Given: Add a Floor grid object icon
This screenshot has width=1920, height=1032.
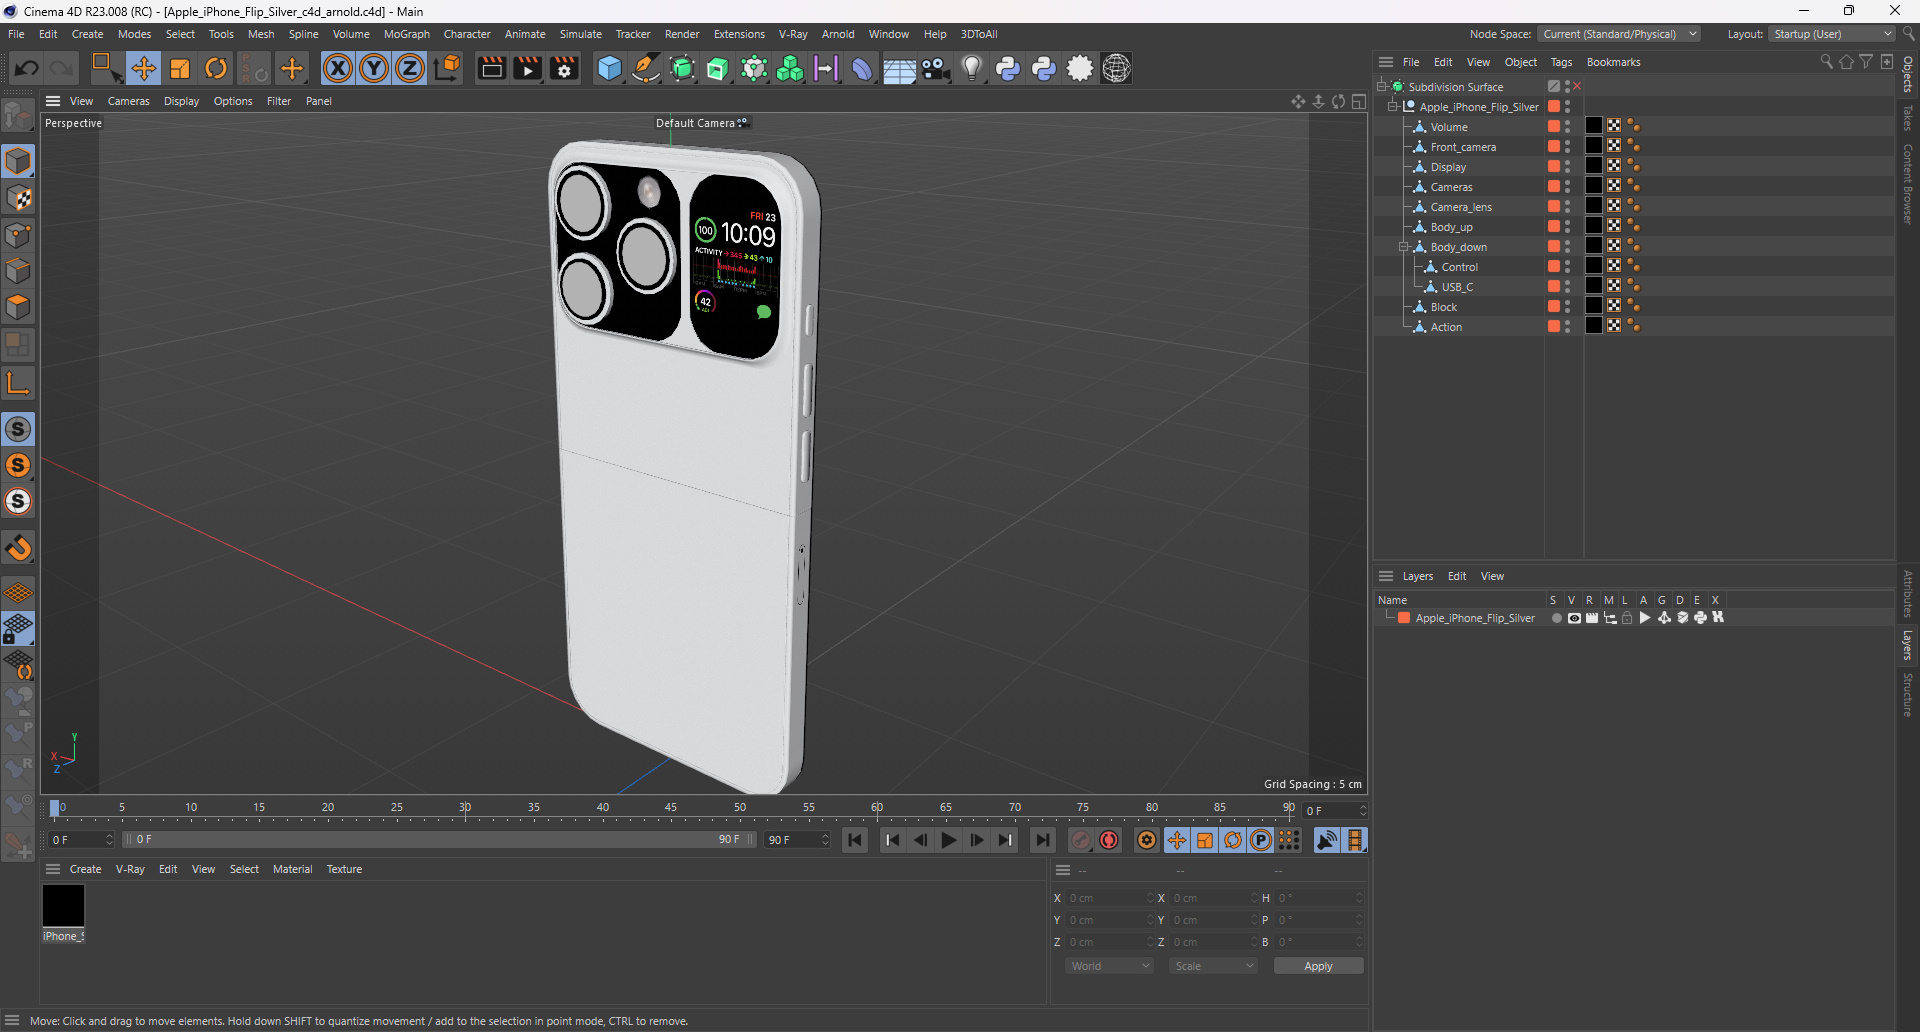Looking at the screenshot, I should (899, 68).
